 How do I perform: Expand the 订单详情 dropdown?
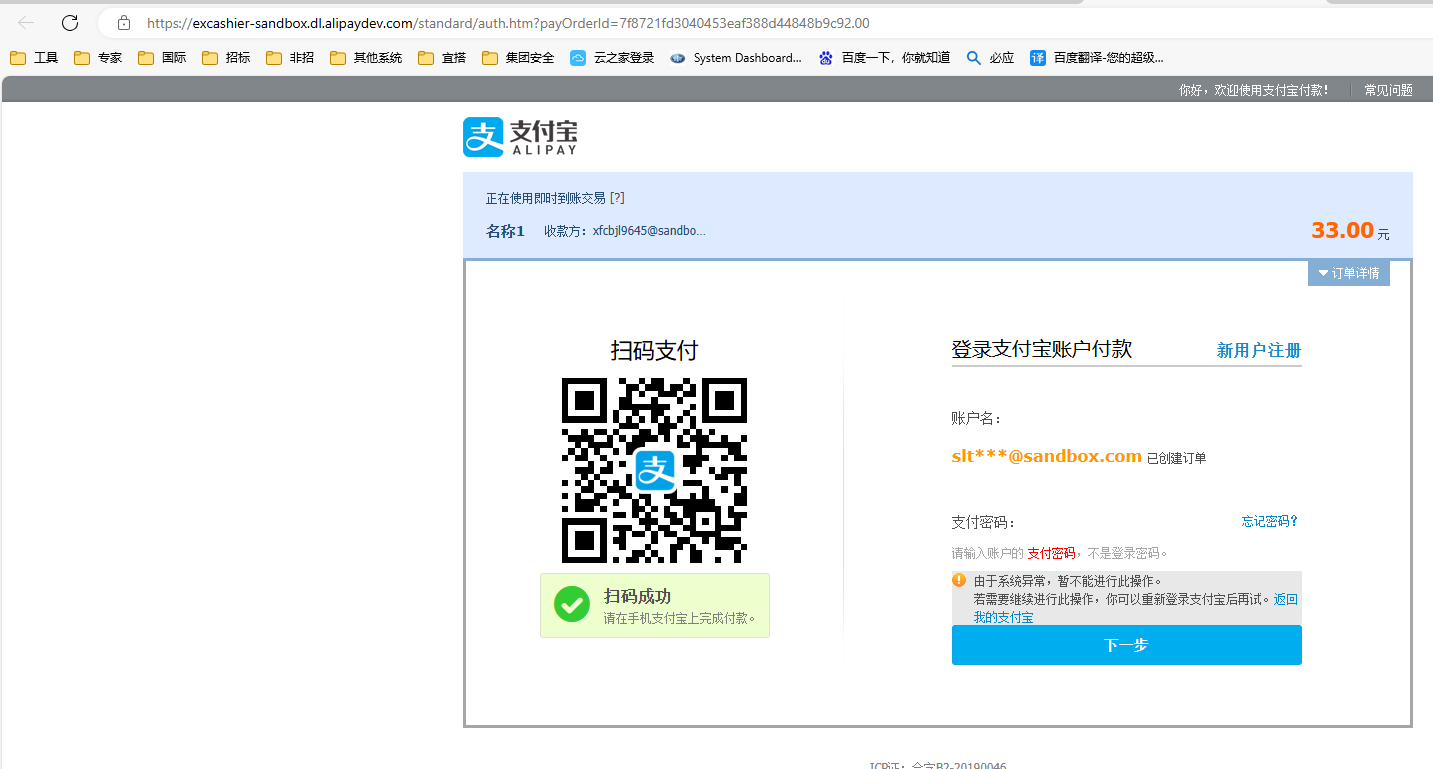[1348, 273]
